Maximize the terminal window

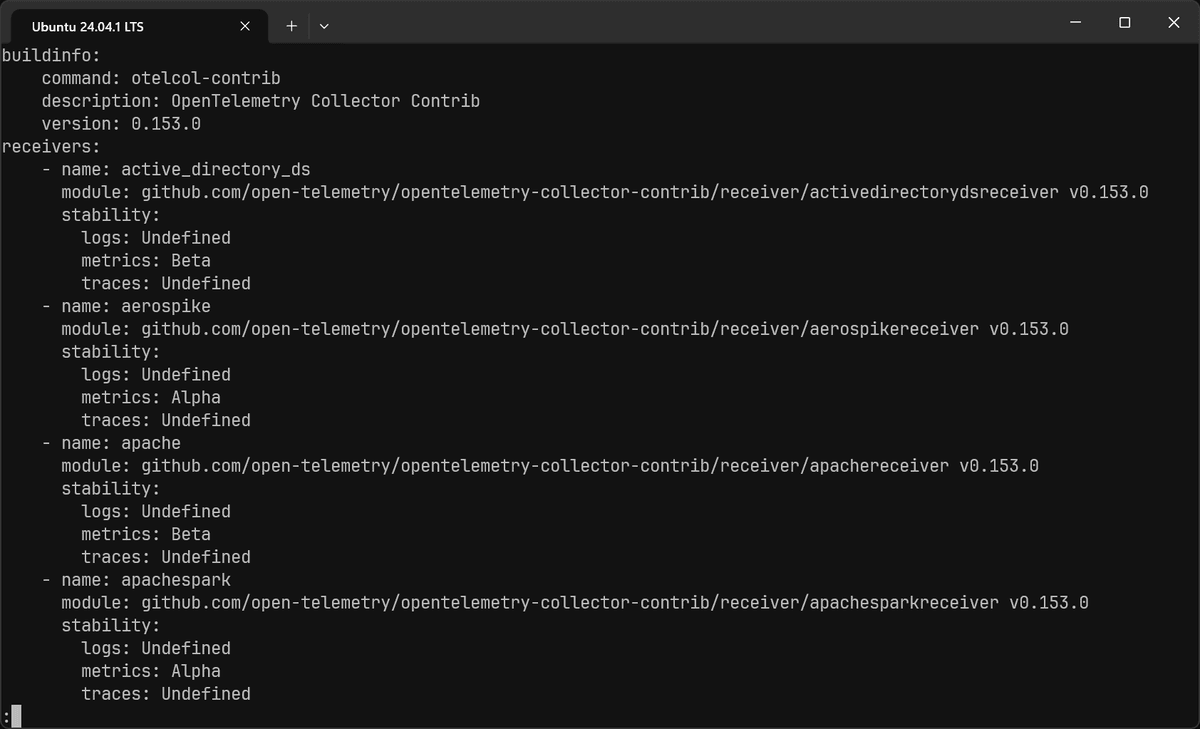(x=1124, y=22)
